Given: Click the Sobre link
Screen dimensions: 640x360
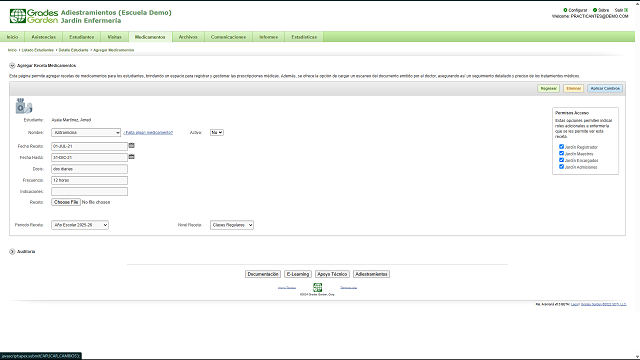Looking at the screenshot, I should (604, 10).
